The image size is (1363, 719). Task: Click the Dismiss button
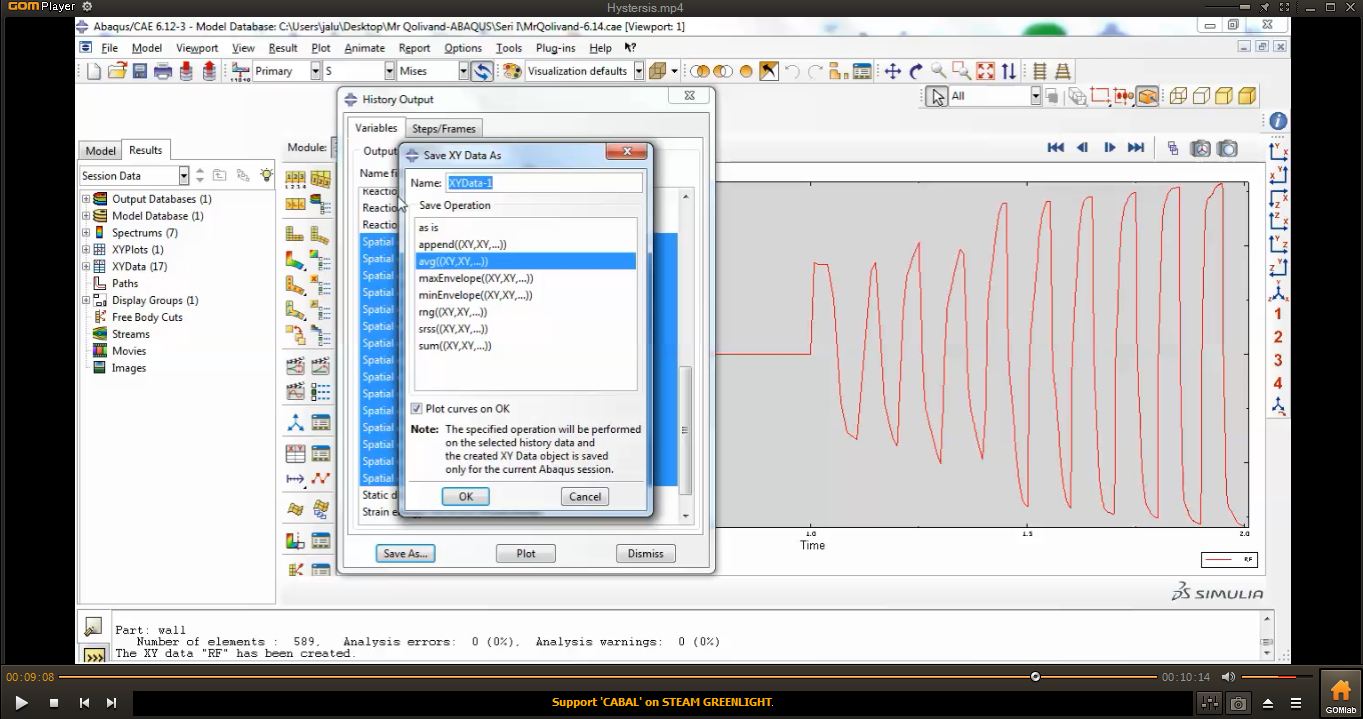pos(646,553)
